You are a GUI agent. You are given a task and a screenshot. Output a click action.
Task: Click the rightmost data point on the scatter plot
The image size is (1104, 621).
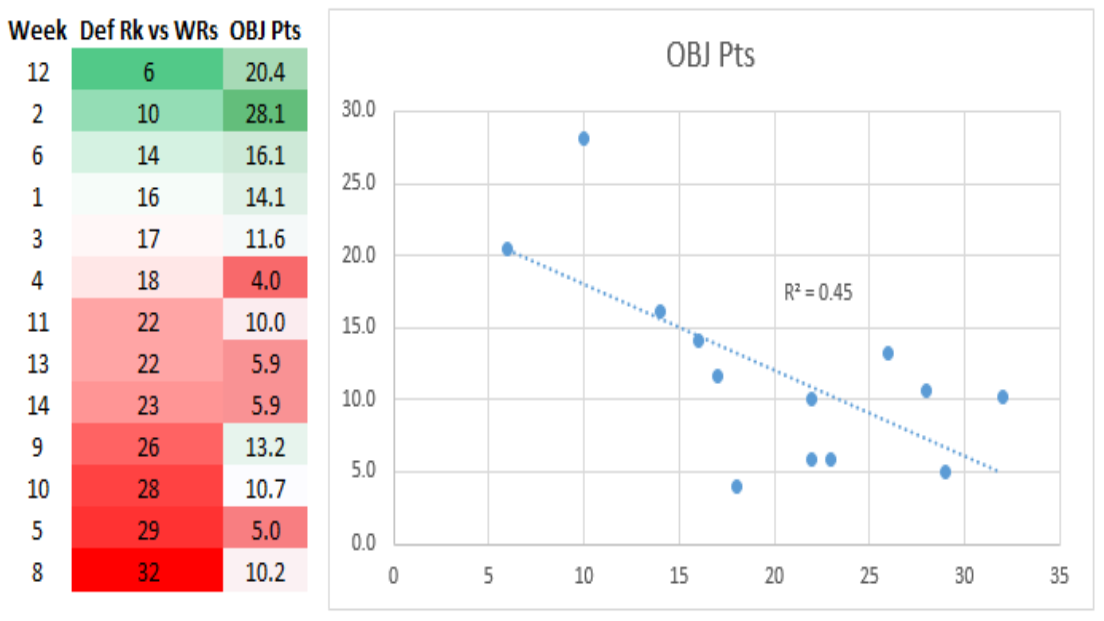pos(1002,397)
